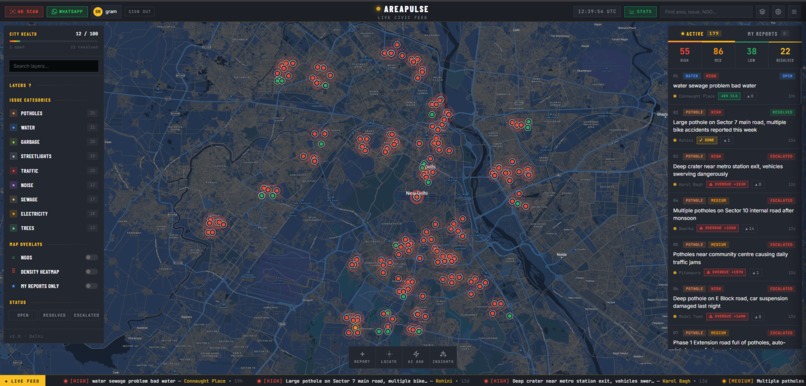Click the New Delhi map marker
The width and height of the screenshot is (806, 386).
[416, 197]
